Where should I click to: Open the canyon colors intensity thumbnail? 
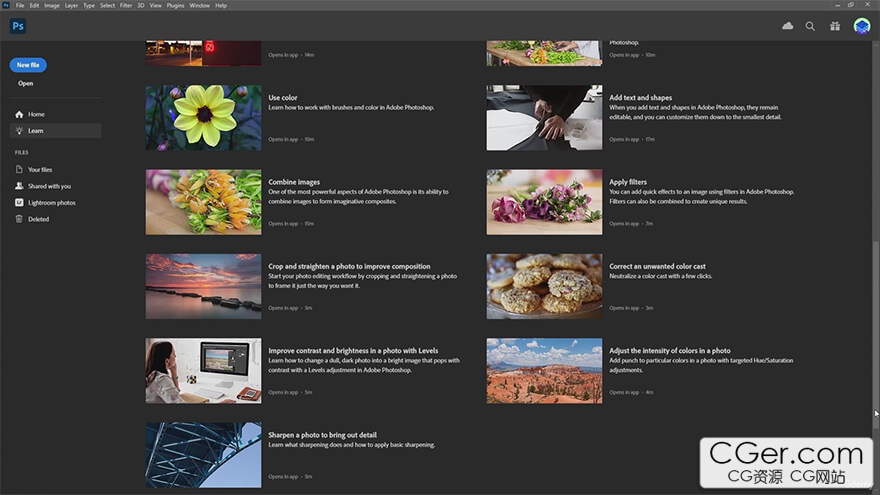pos(544,370)
